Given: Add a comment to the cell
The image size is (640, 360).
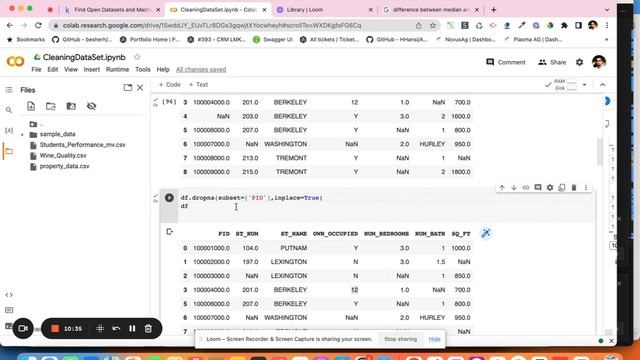Looking at the screenshot, I should pos(538,187).
